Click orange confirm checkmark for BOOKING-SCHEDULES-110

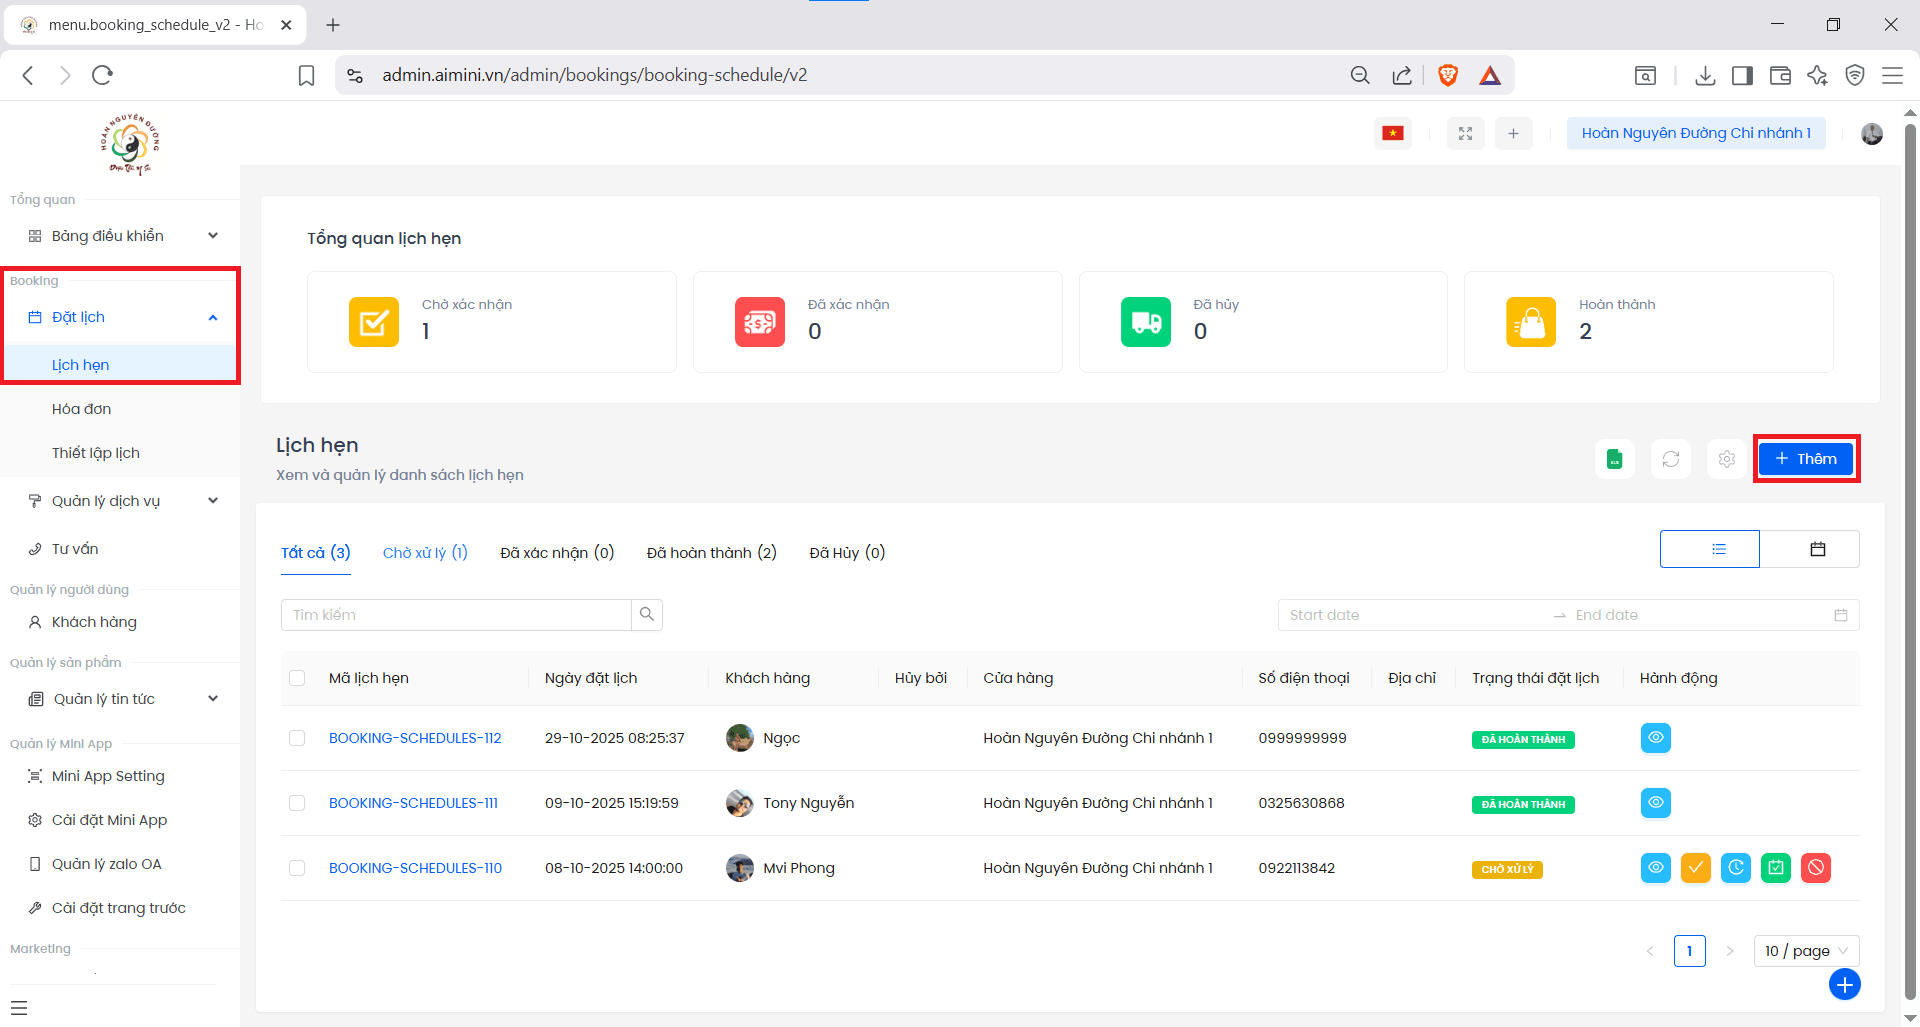pyautogui.click(x=1695, y=868)
